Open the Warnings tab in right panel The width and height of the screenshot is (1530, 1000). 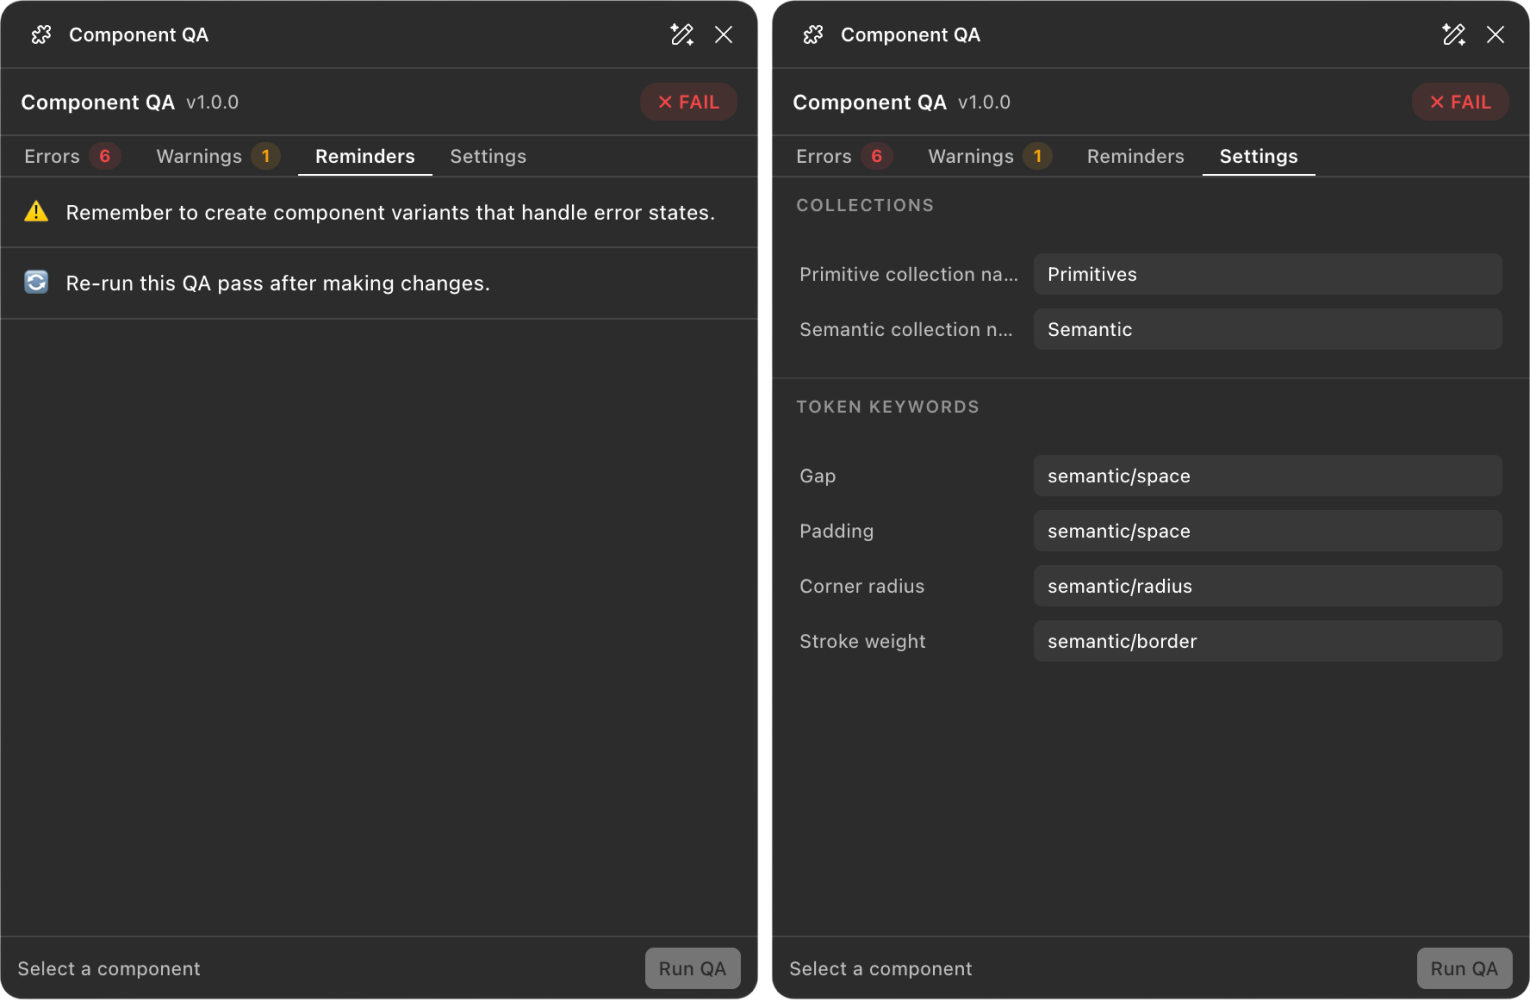(989, 156)
